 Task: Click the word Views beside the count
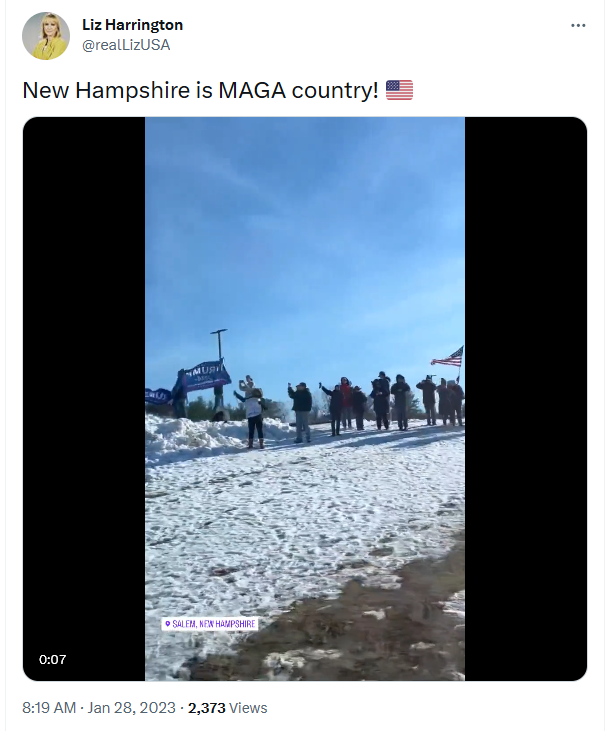248,708
